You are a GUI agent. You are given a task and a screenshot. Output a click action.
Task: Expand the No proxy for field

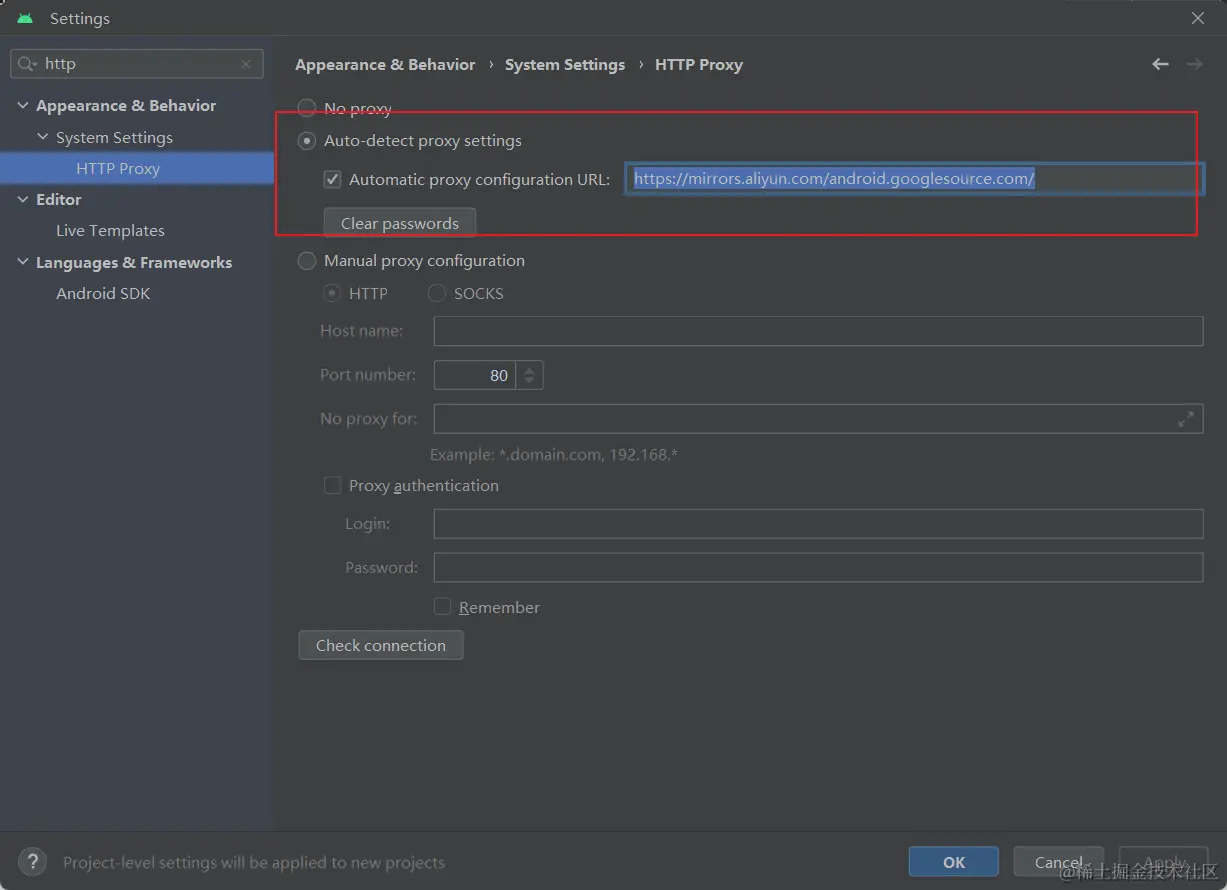tap(1185, 419)
